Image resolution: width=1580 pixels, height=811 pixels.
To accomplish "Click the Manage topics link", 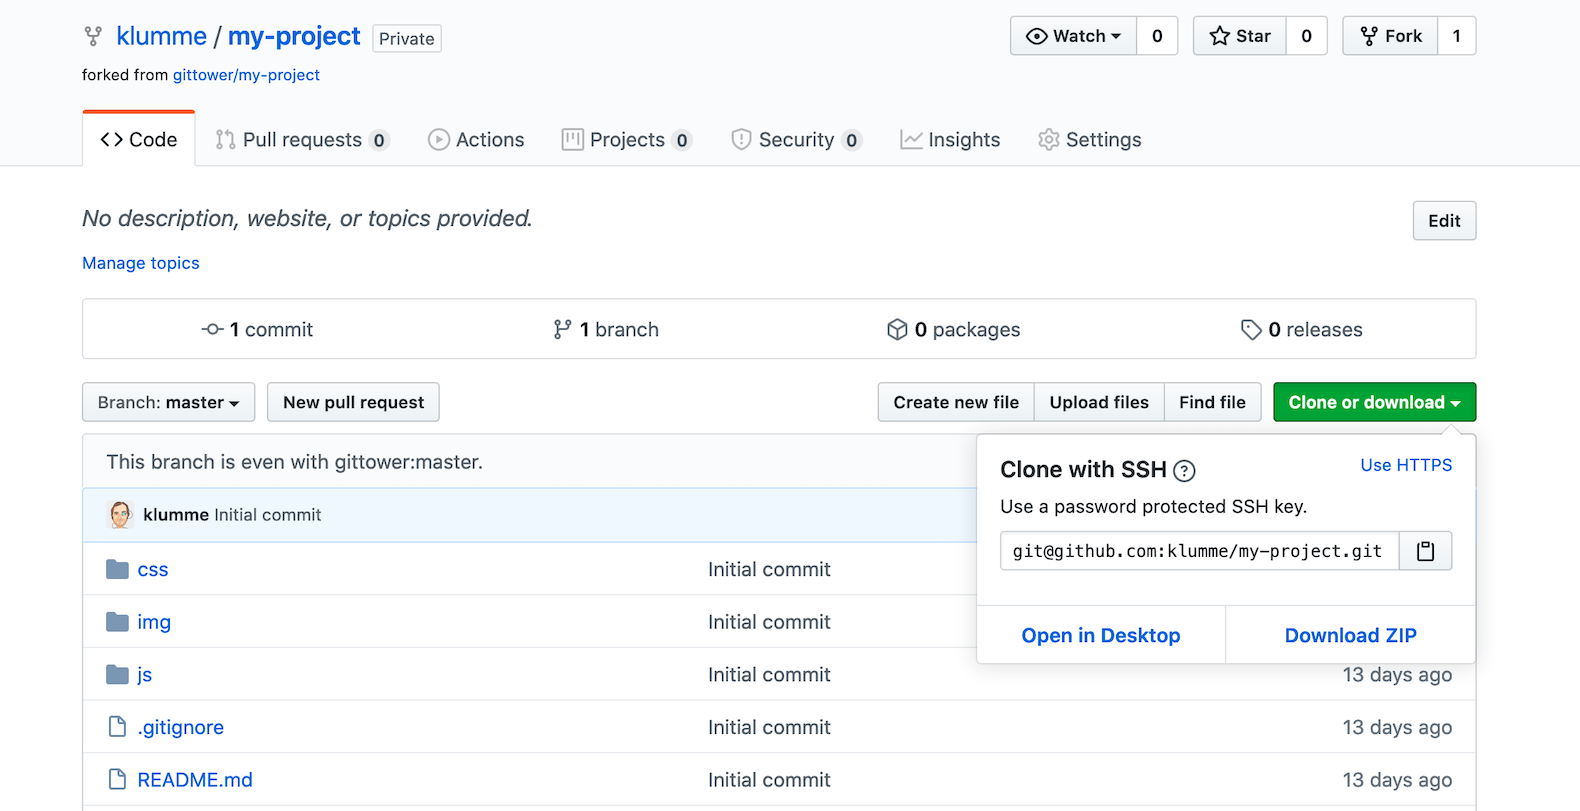I will (x=141, y=263).
